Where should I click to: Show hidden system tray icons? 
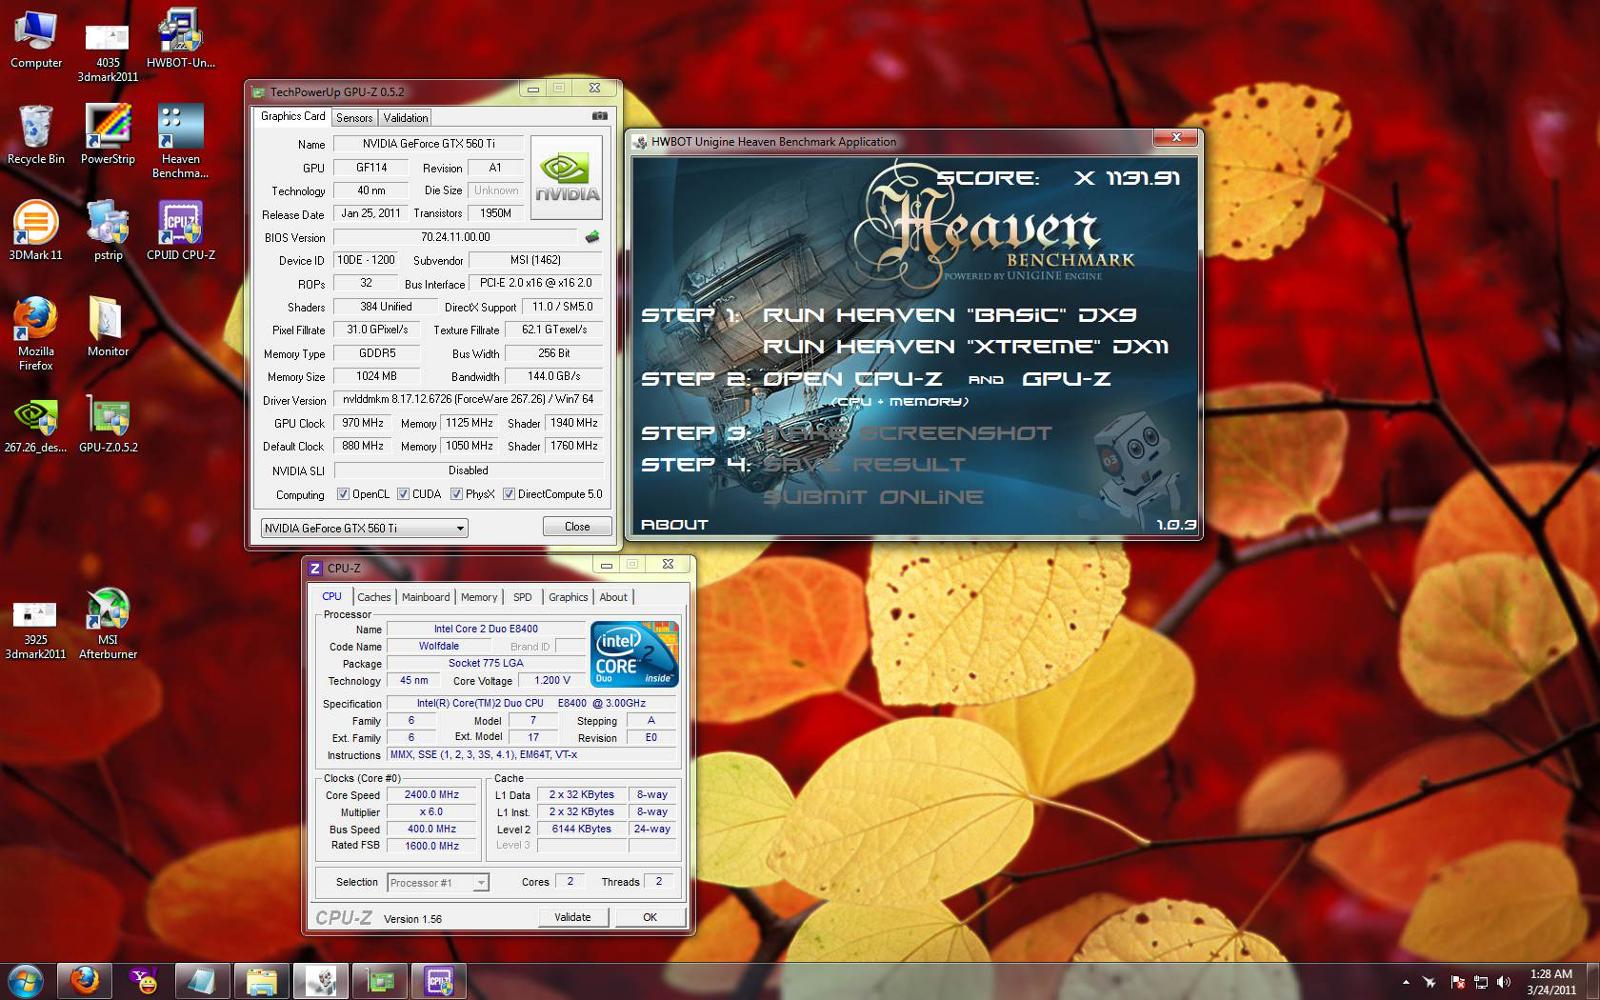1406,982
